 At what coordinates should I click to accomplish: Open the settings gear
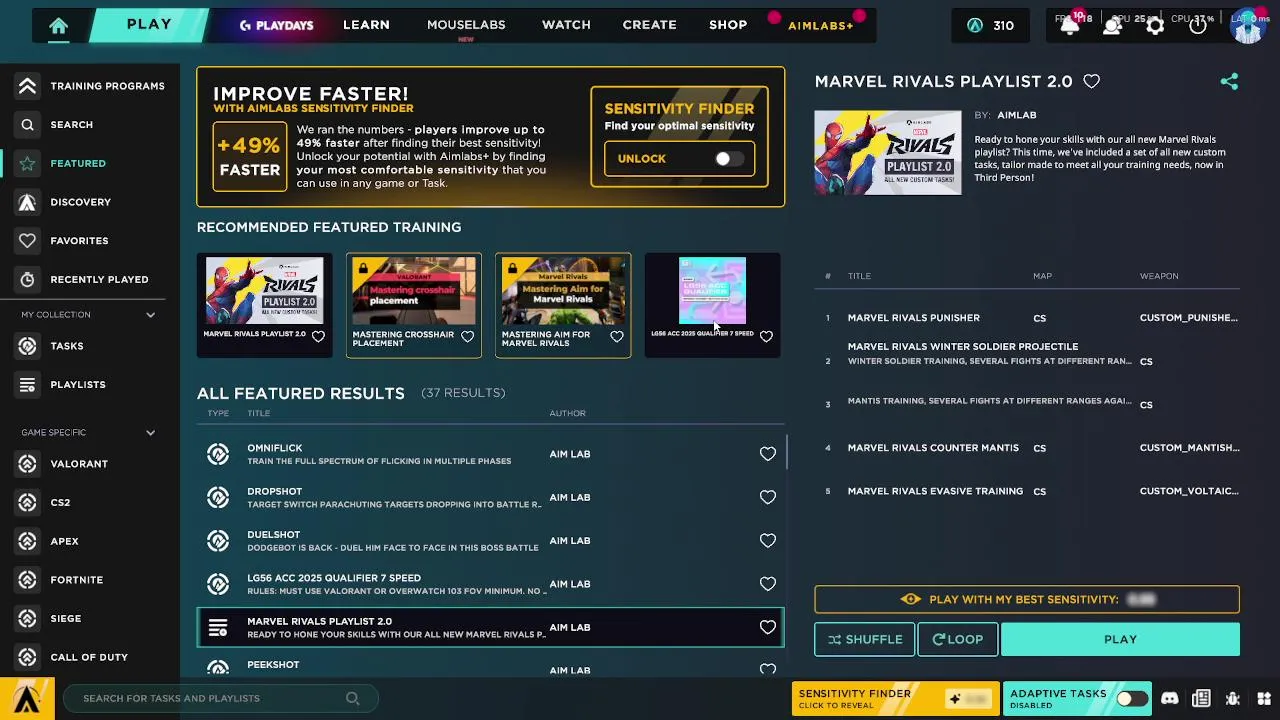[1155, 26]
